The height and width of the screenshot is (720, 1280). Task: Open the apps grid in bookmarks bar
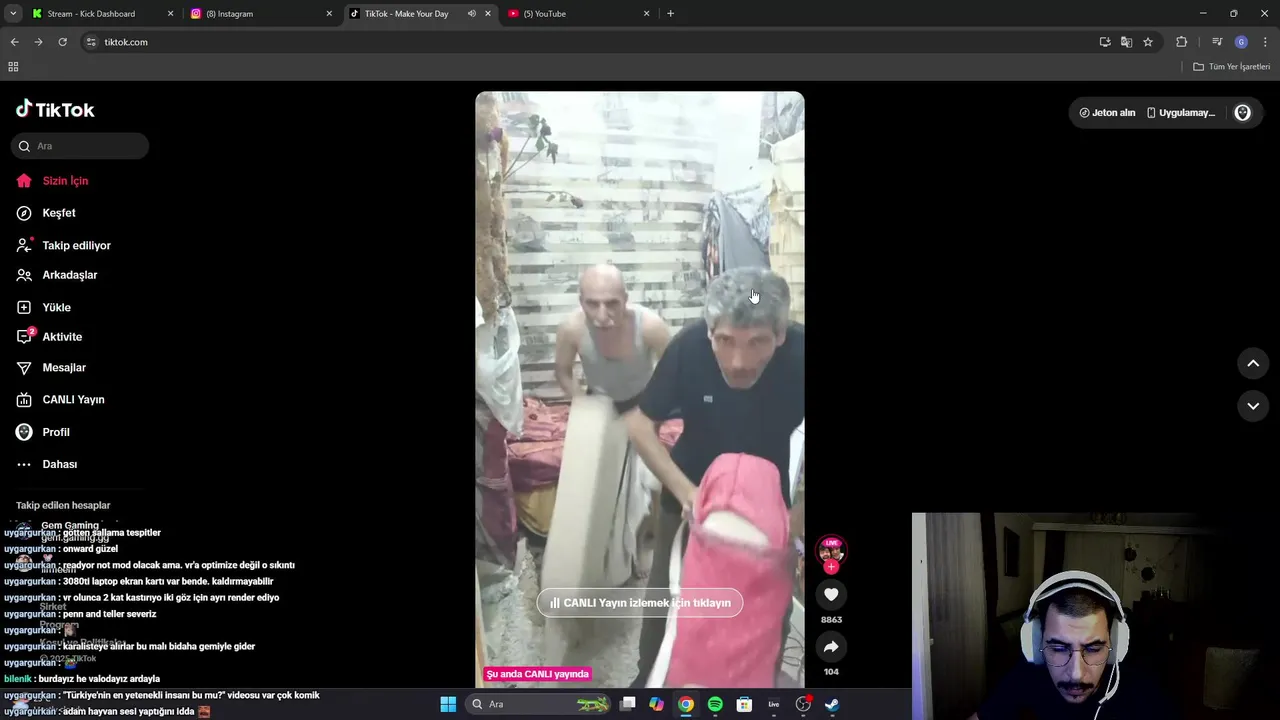13,67
